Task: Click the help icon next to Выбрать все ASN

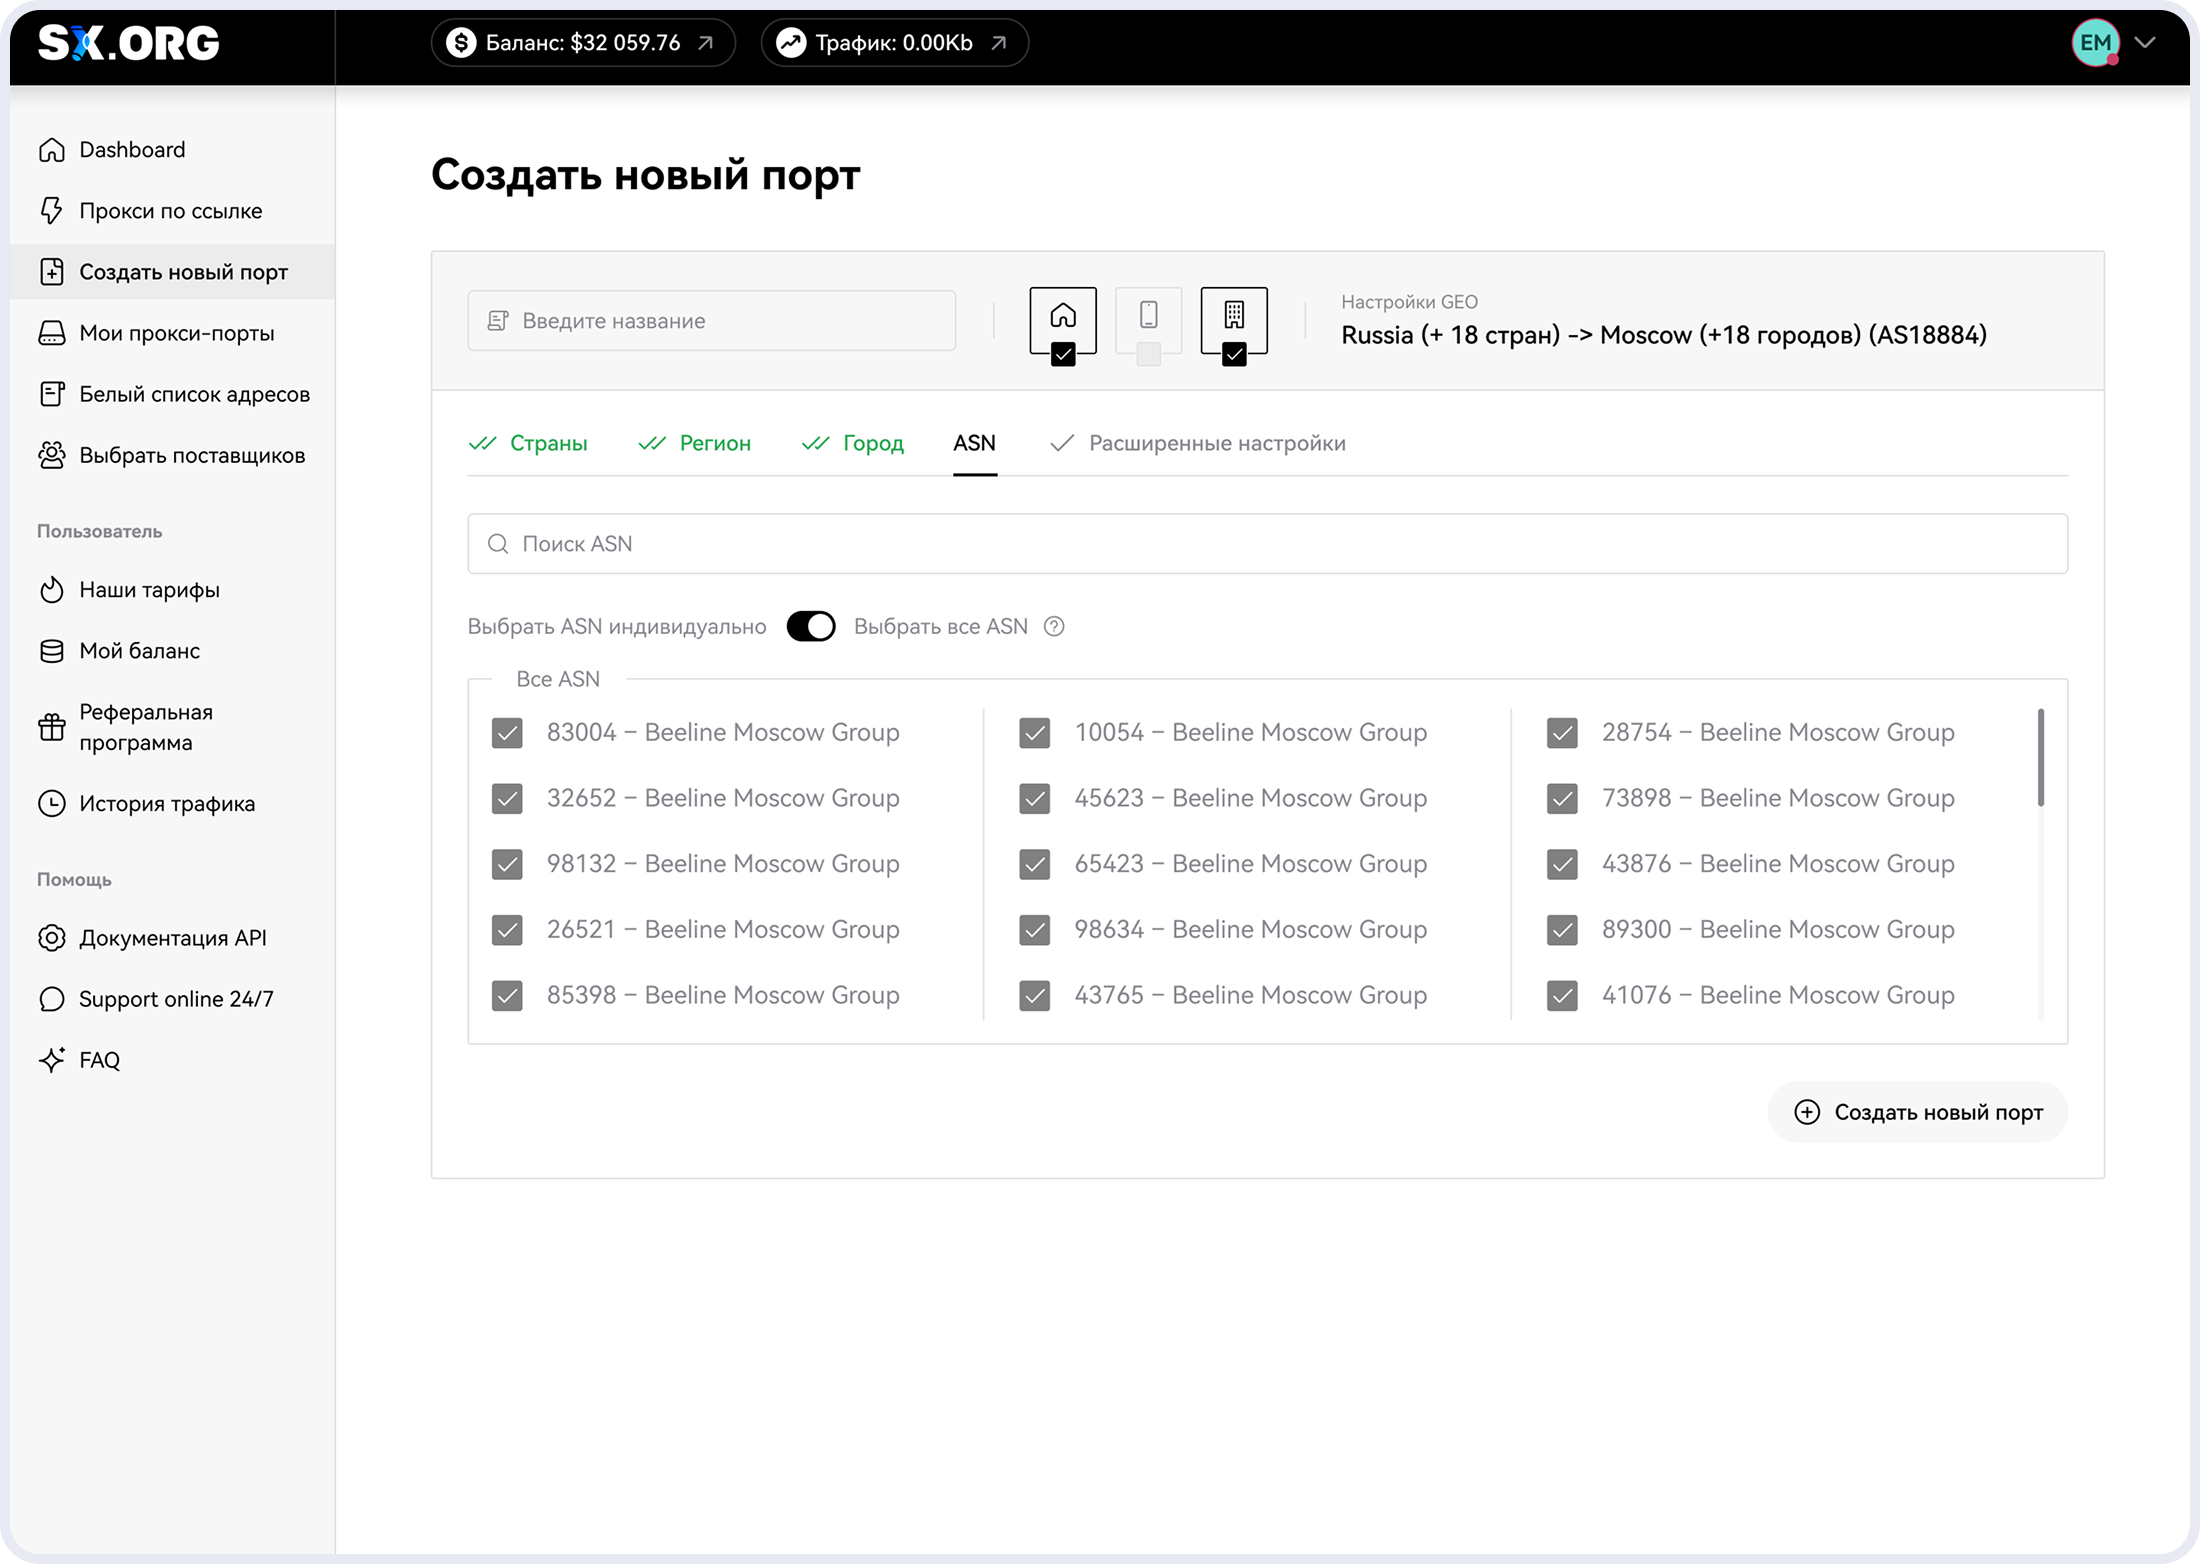Action: tap(1054, 627)
